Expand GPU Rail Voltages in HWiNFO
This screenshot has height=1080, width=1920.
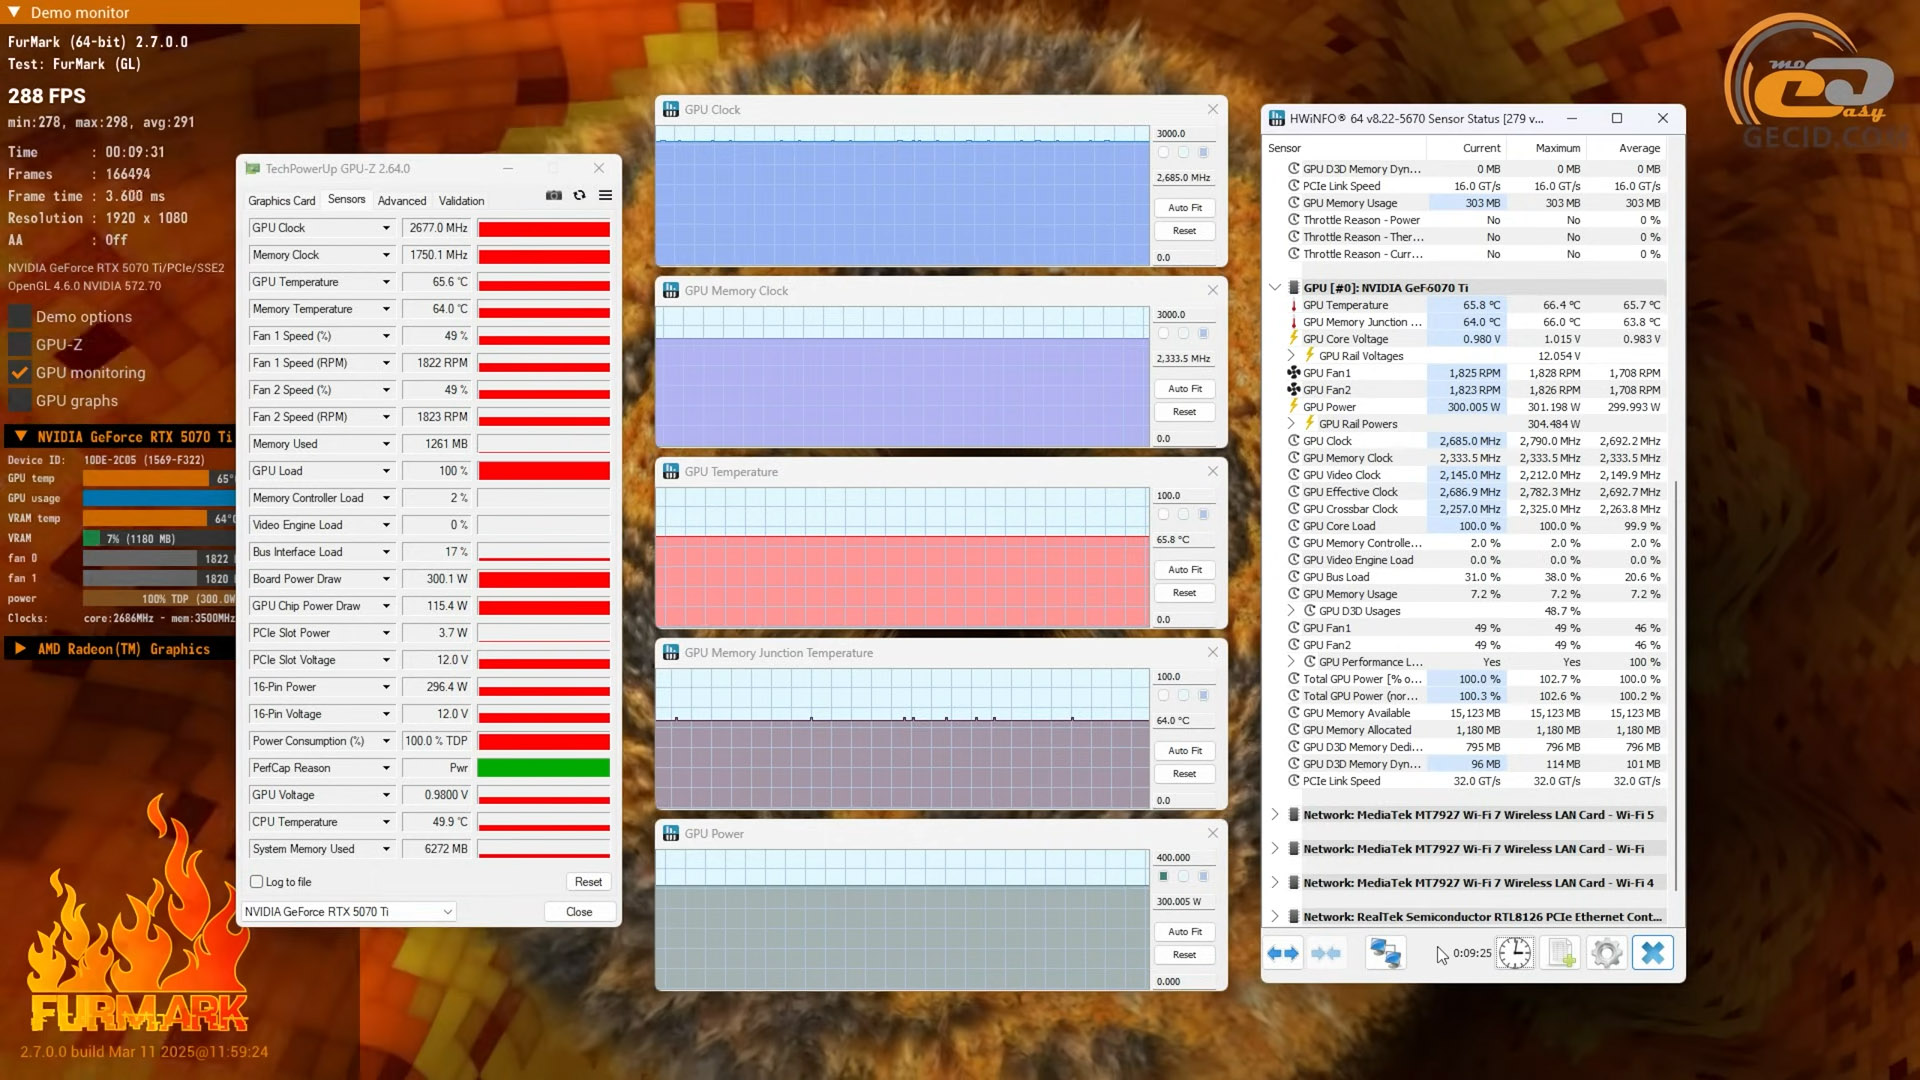click(1291, 356)
